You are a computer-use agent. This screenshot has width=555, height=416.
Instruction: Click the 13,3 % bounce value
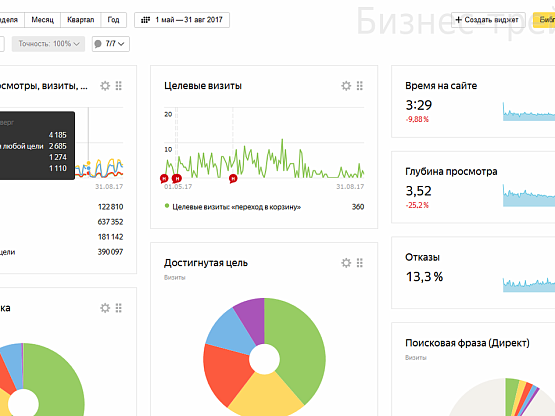424,277
